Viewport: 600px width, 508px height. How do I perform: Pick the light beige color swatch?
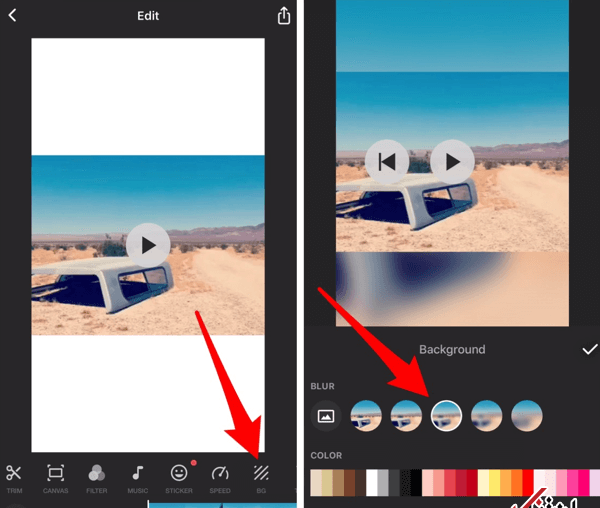pyautogui.click(x=316, y=483)
